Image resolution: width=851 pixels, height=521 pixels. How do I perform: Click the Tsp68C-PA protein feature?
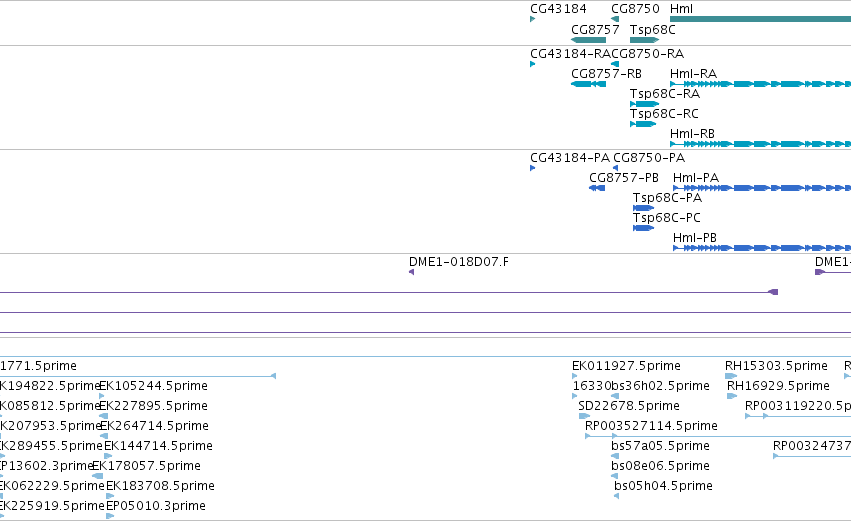pyautogui.click(x=643, y=208)
